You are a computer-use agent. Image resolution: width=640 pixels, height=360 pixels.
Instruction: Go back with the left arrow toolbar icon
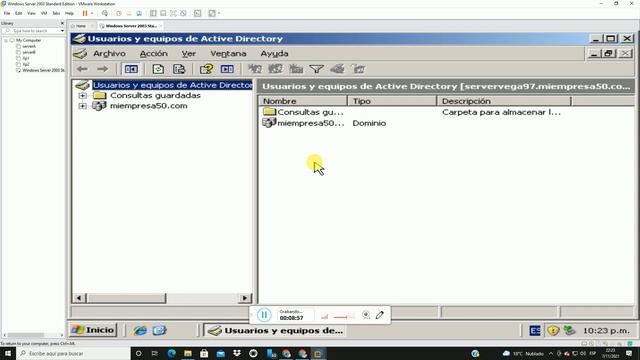tap(82, 69)
